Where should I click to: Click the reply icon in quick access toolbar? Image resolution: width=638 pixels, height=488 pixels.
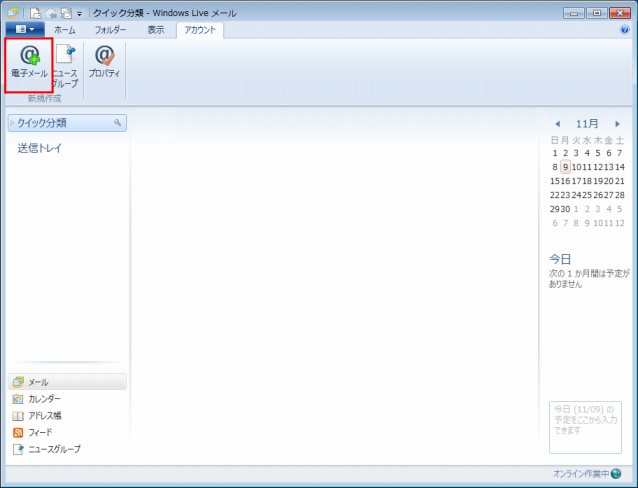coord(51,13)
